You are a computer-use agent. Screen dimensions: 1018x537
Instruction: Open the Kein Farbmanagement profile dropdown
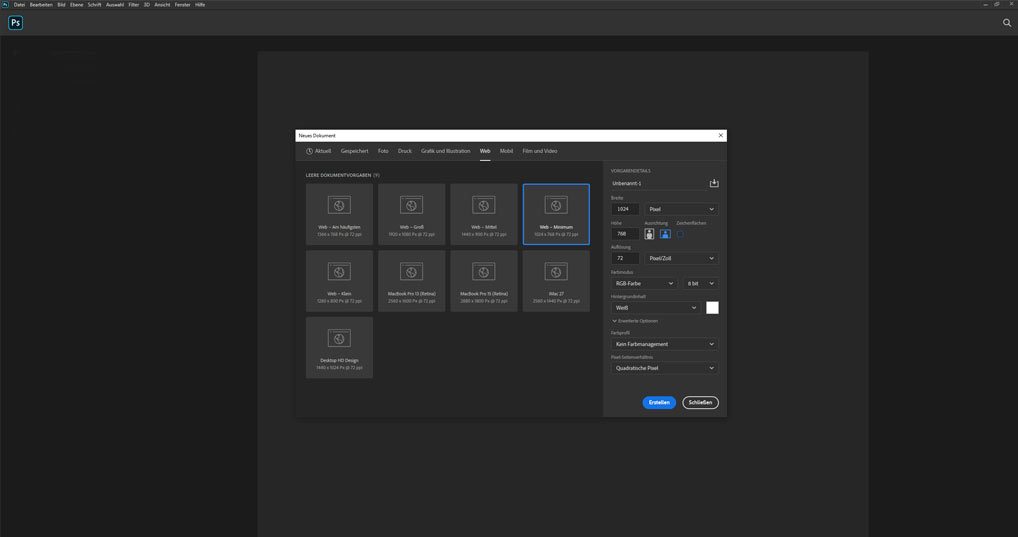coord(664,344)
